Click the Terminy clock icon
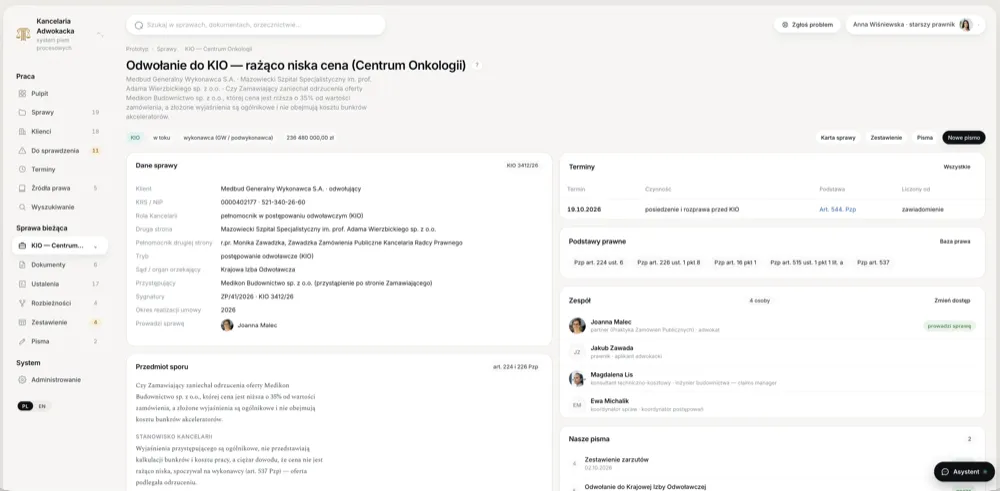Viewport: 1000px width, 491px height. click(x=22, y=170)
